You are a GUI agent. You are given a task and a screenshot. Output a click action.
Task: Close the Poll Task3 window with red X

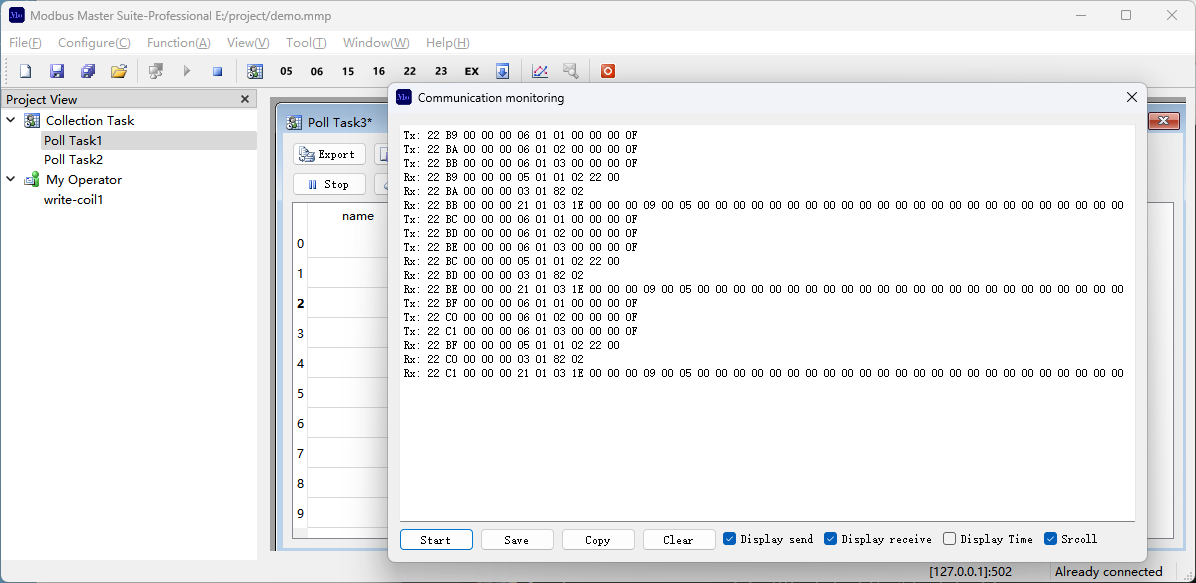coord(1164,121)
